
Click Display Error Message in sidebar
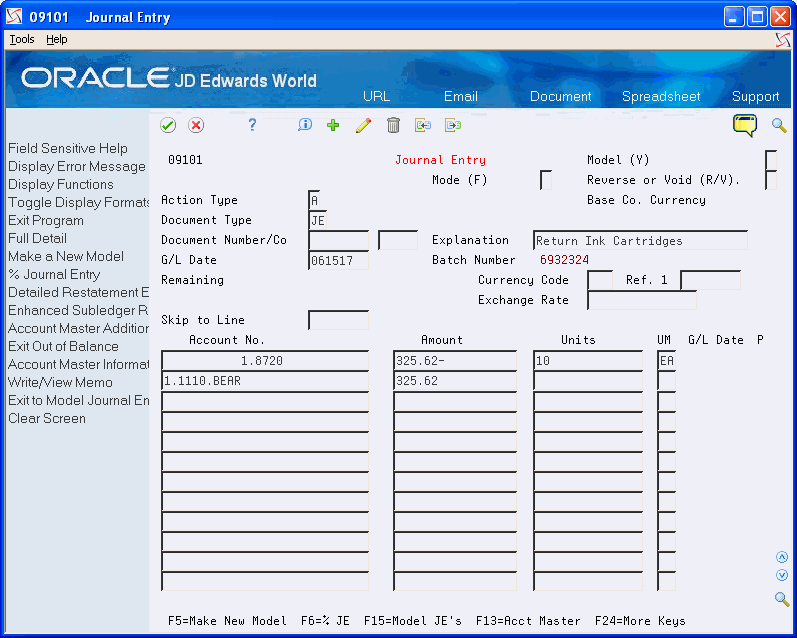[x=77, y=166]
